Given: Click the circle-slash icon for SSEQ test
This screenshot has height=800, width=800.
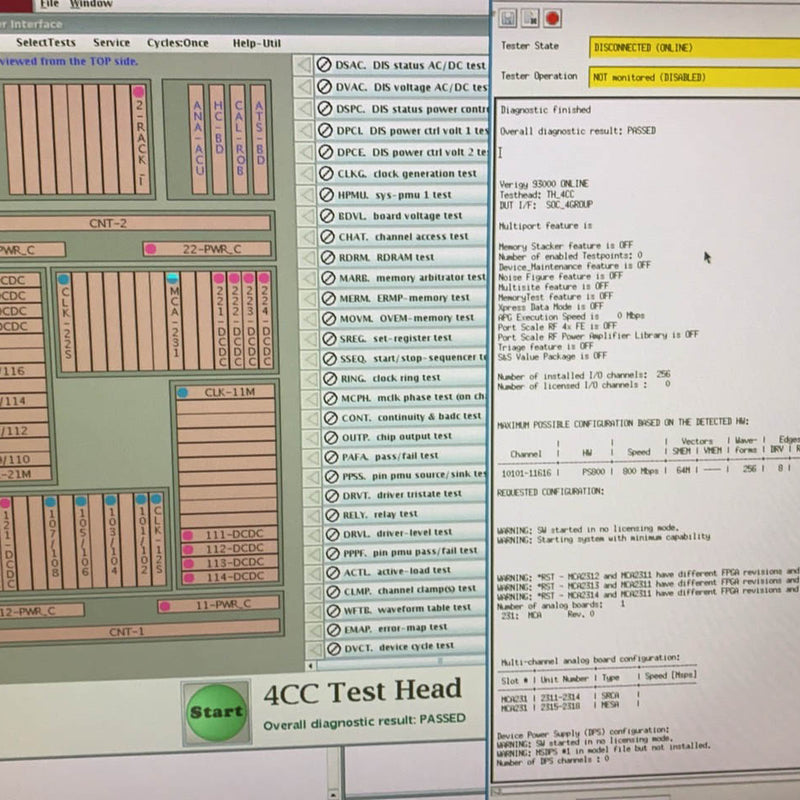Looking at the screenshot, I should [330, 359].
